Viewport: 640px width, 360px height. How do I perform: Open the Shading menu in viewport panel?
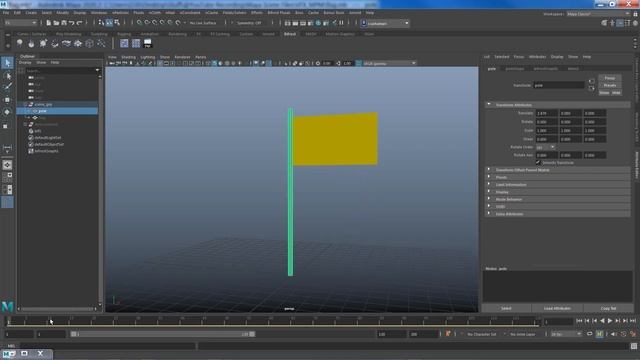click(x=128, y=57)
